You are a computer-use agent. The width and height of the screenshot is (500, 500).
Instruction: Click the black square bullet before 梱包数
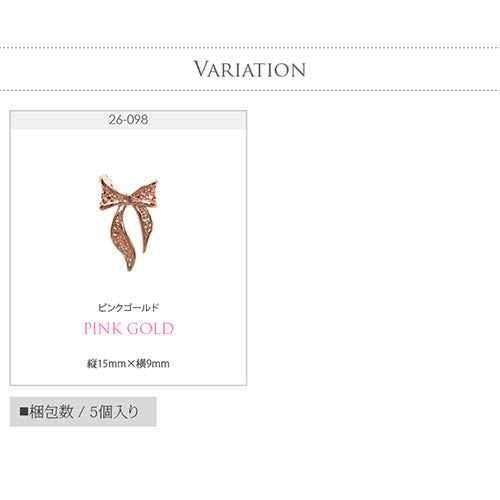tap(24, 412)
